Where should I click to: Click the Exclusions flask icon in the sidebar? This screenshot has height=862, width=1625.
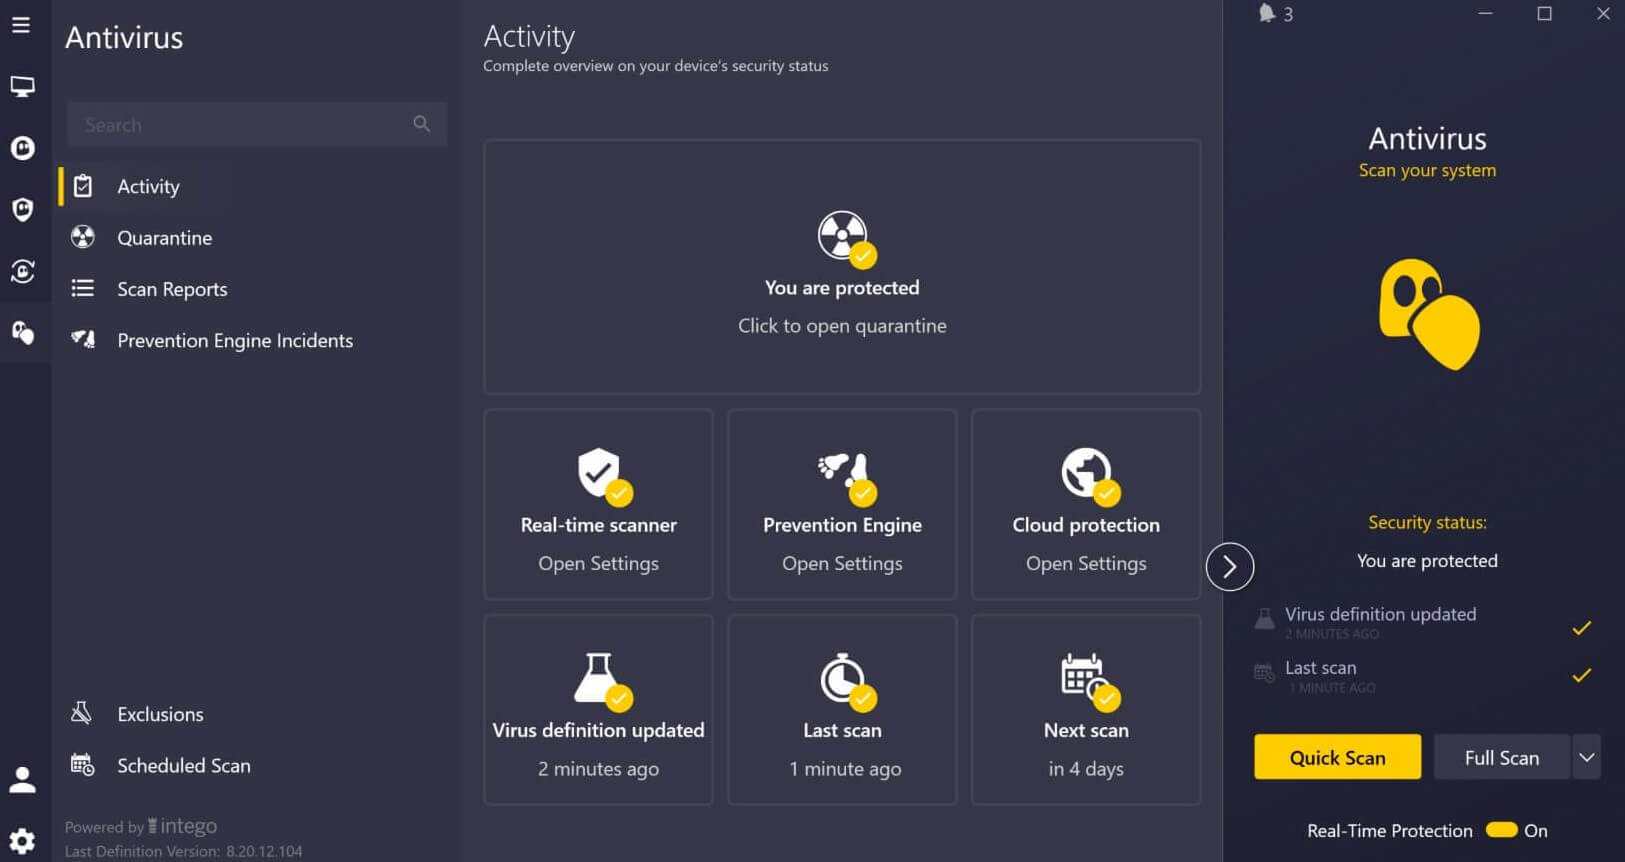81,713
